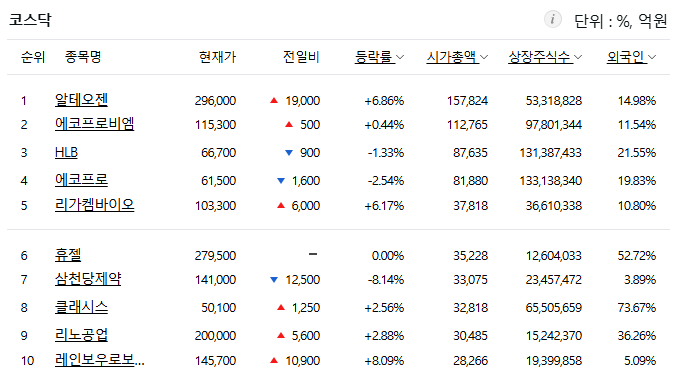
Task: Open the 알테오젠 stock link
Action: click(x=81, y=100)
